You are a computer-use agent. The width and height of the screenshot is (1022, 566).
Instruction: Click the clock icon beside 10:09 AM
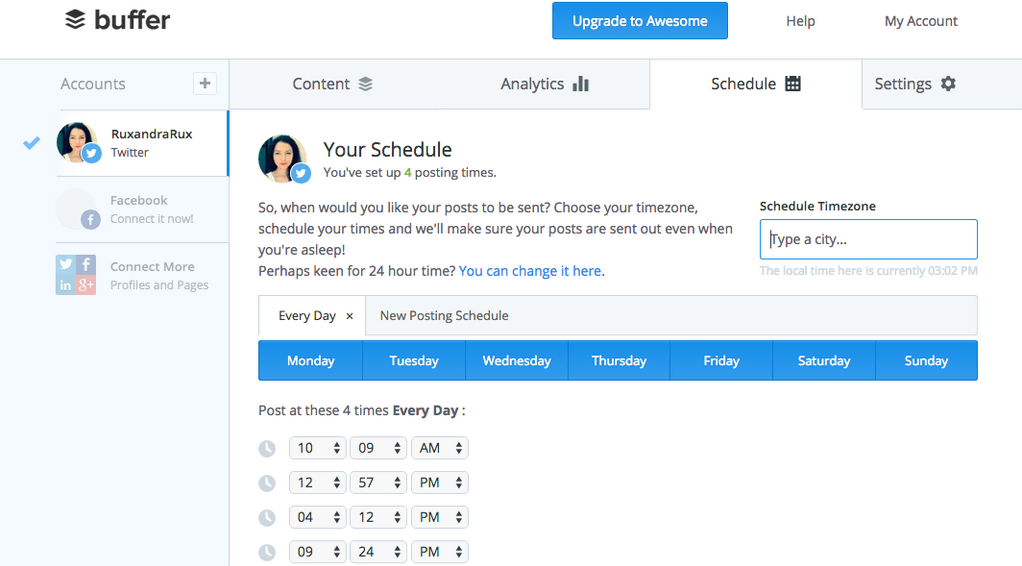tap(267, 449)
